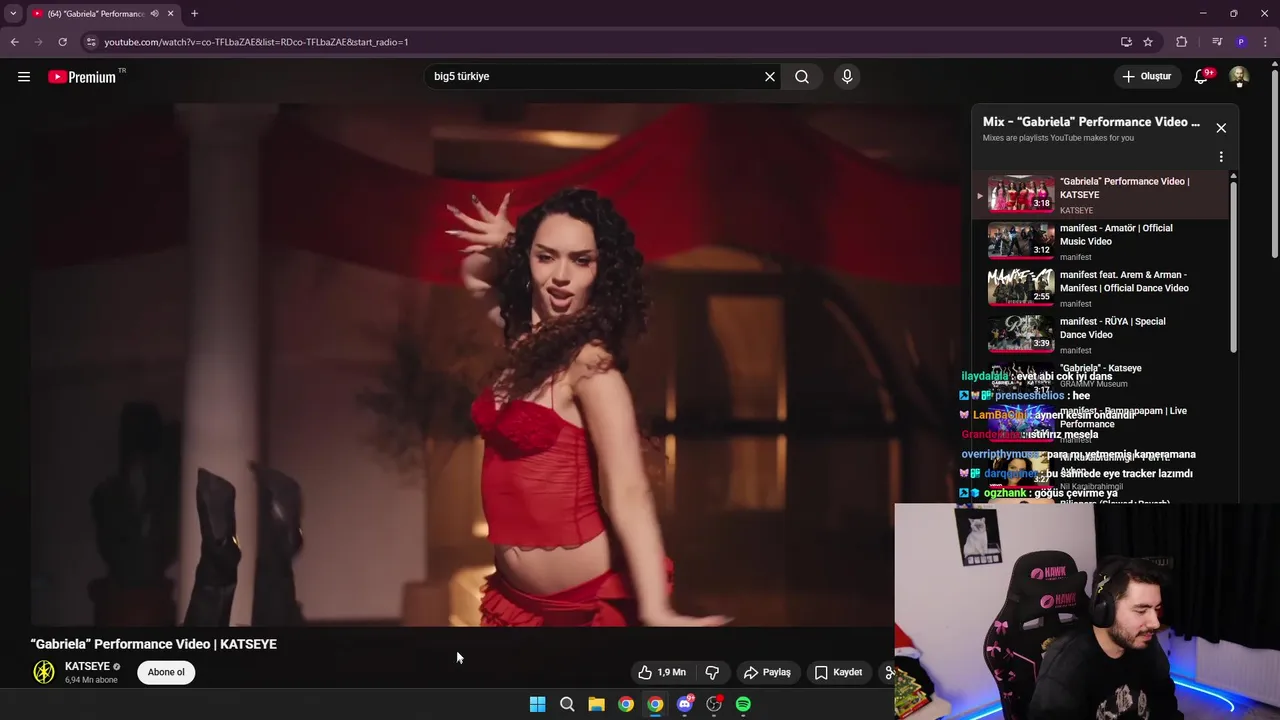Screen dimensions: 1280x720
Task: Open the first Chrome taskbar icon
Action: [x=625, y=705]
